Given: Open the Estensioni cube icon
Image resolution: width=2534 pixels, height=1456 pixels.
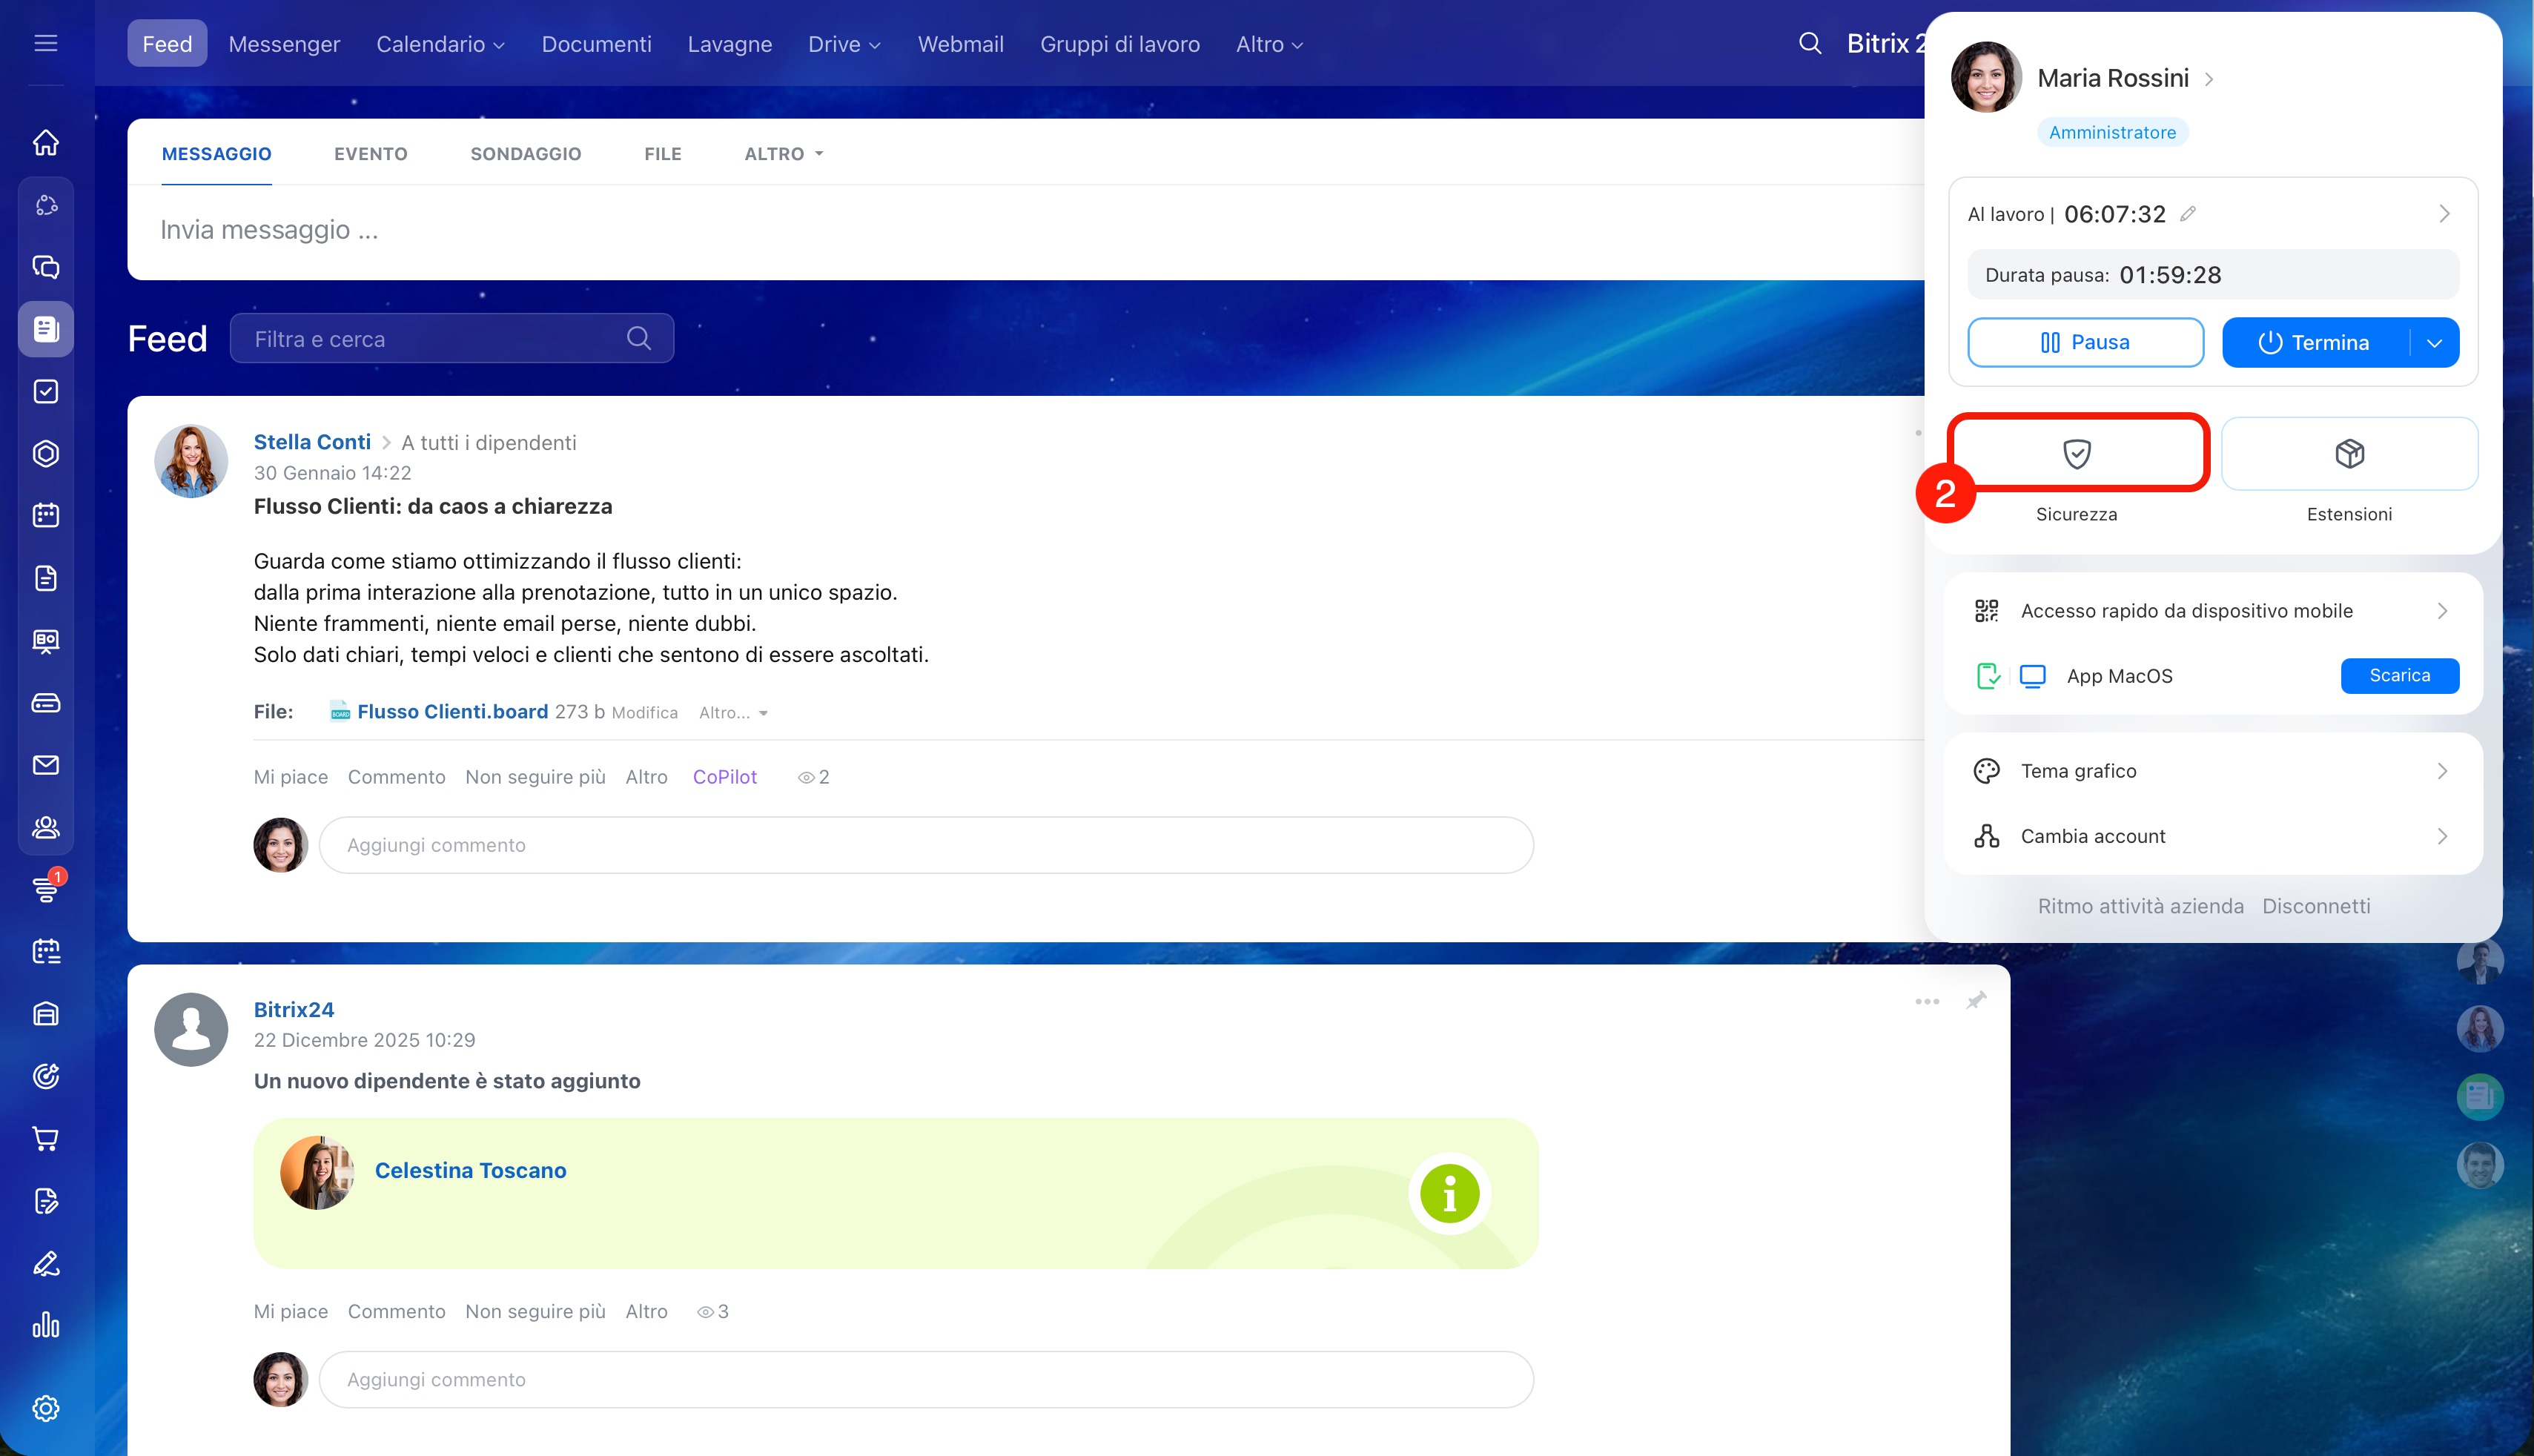Looking at the screenshot, I should coord(2349,454).
